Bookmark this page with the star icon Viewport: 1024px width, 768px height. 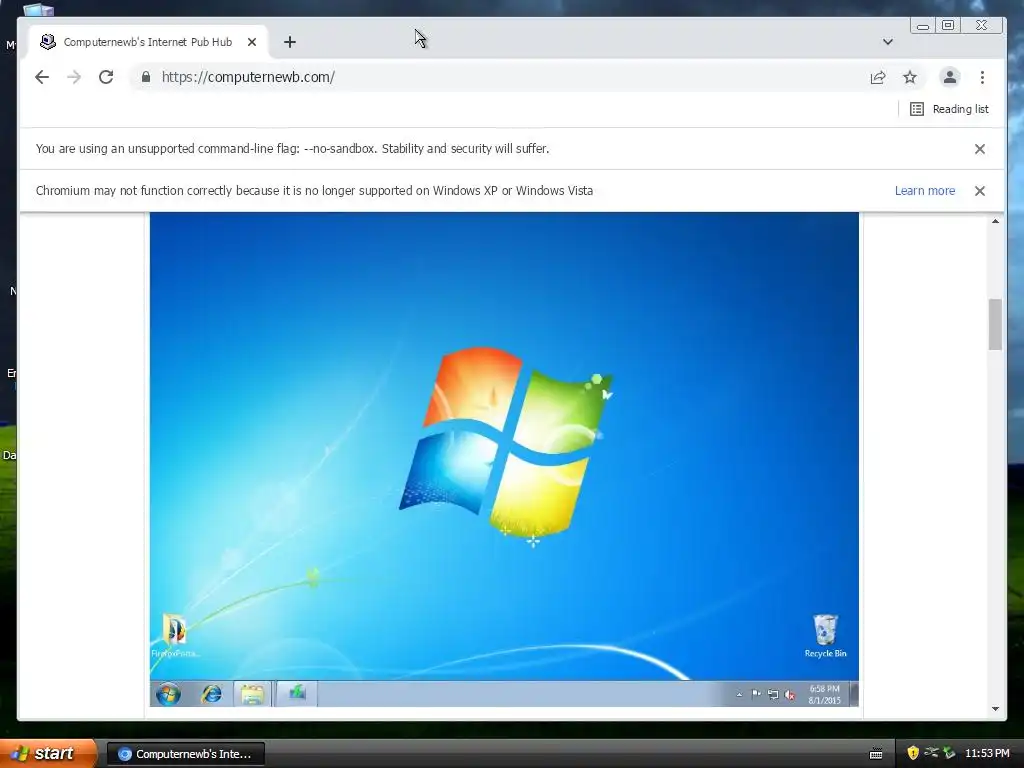coord(910,78)
